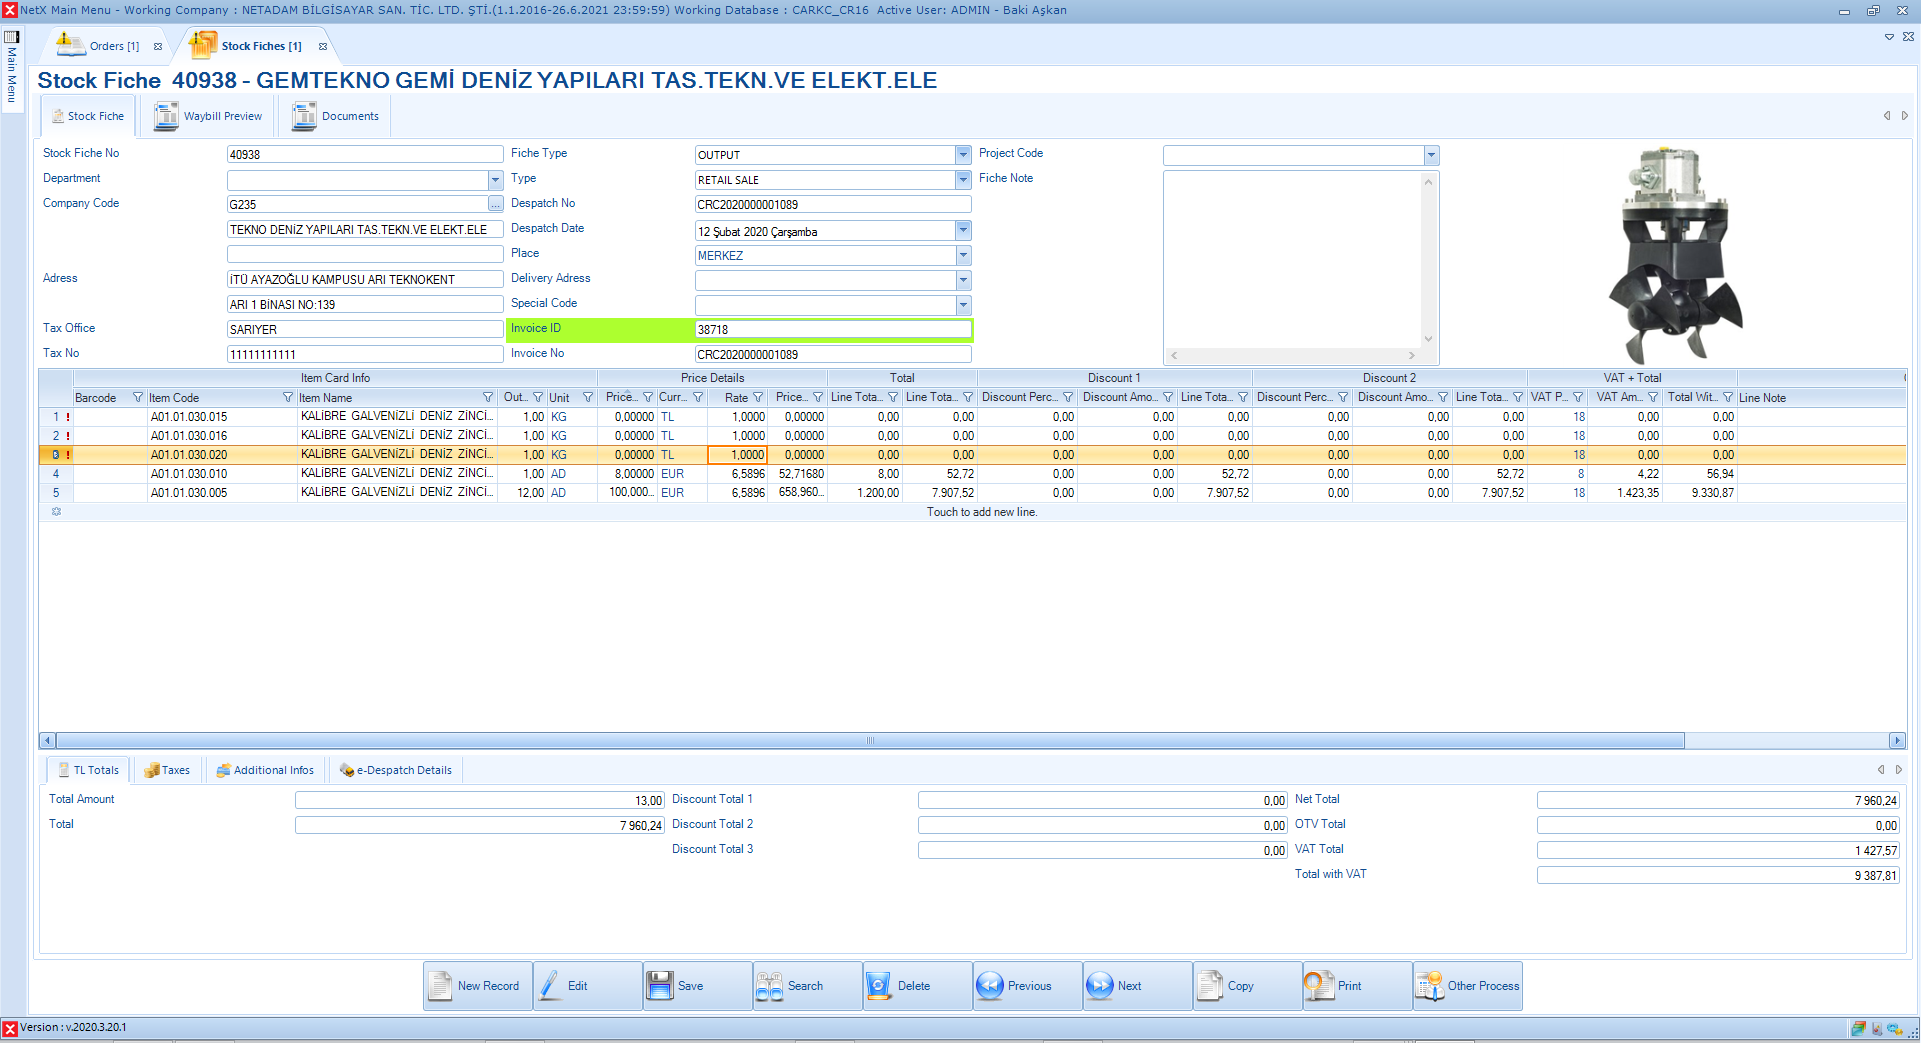
Task: Expand the Fiche Type dropdown
Action: (x=963, y=155)
